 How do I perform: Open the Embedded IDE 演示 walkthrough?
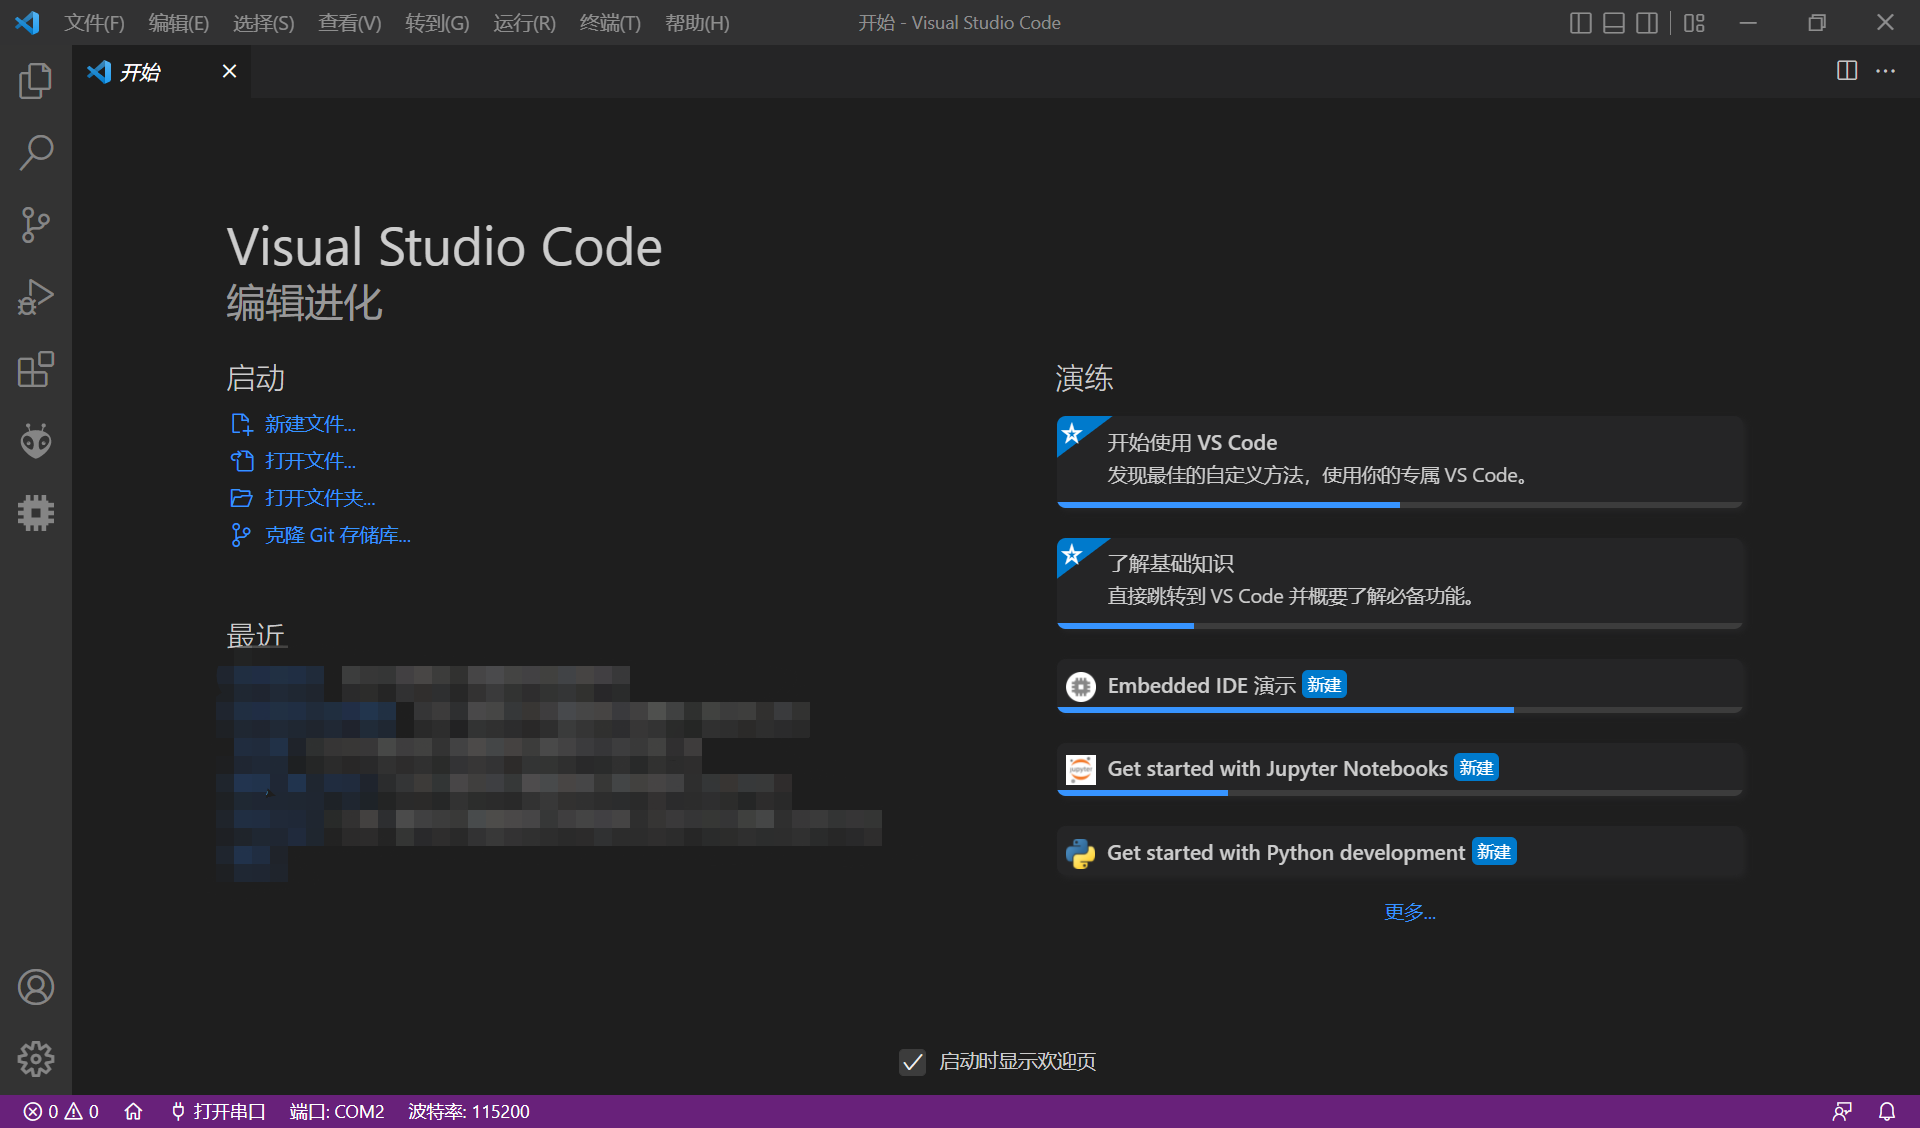(x=1400, y=686)
